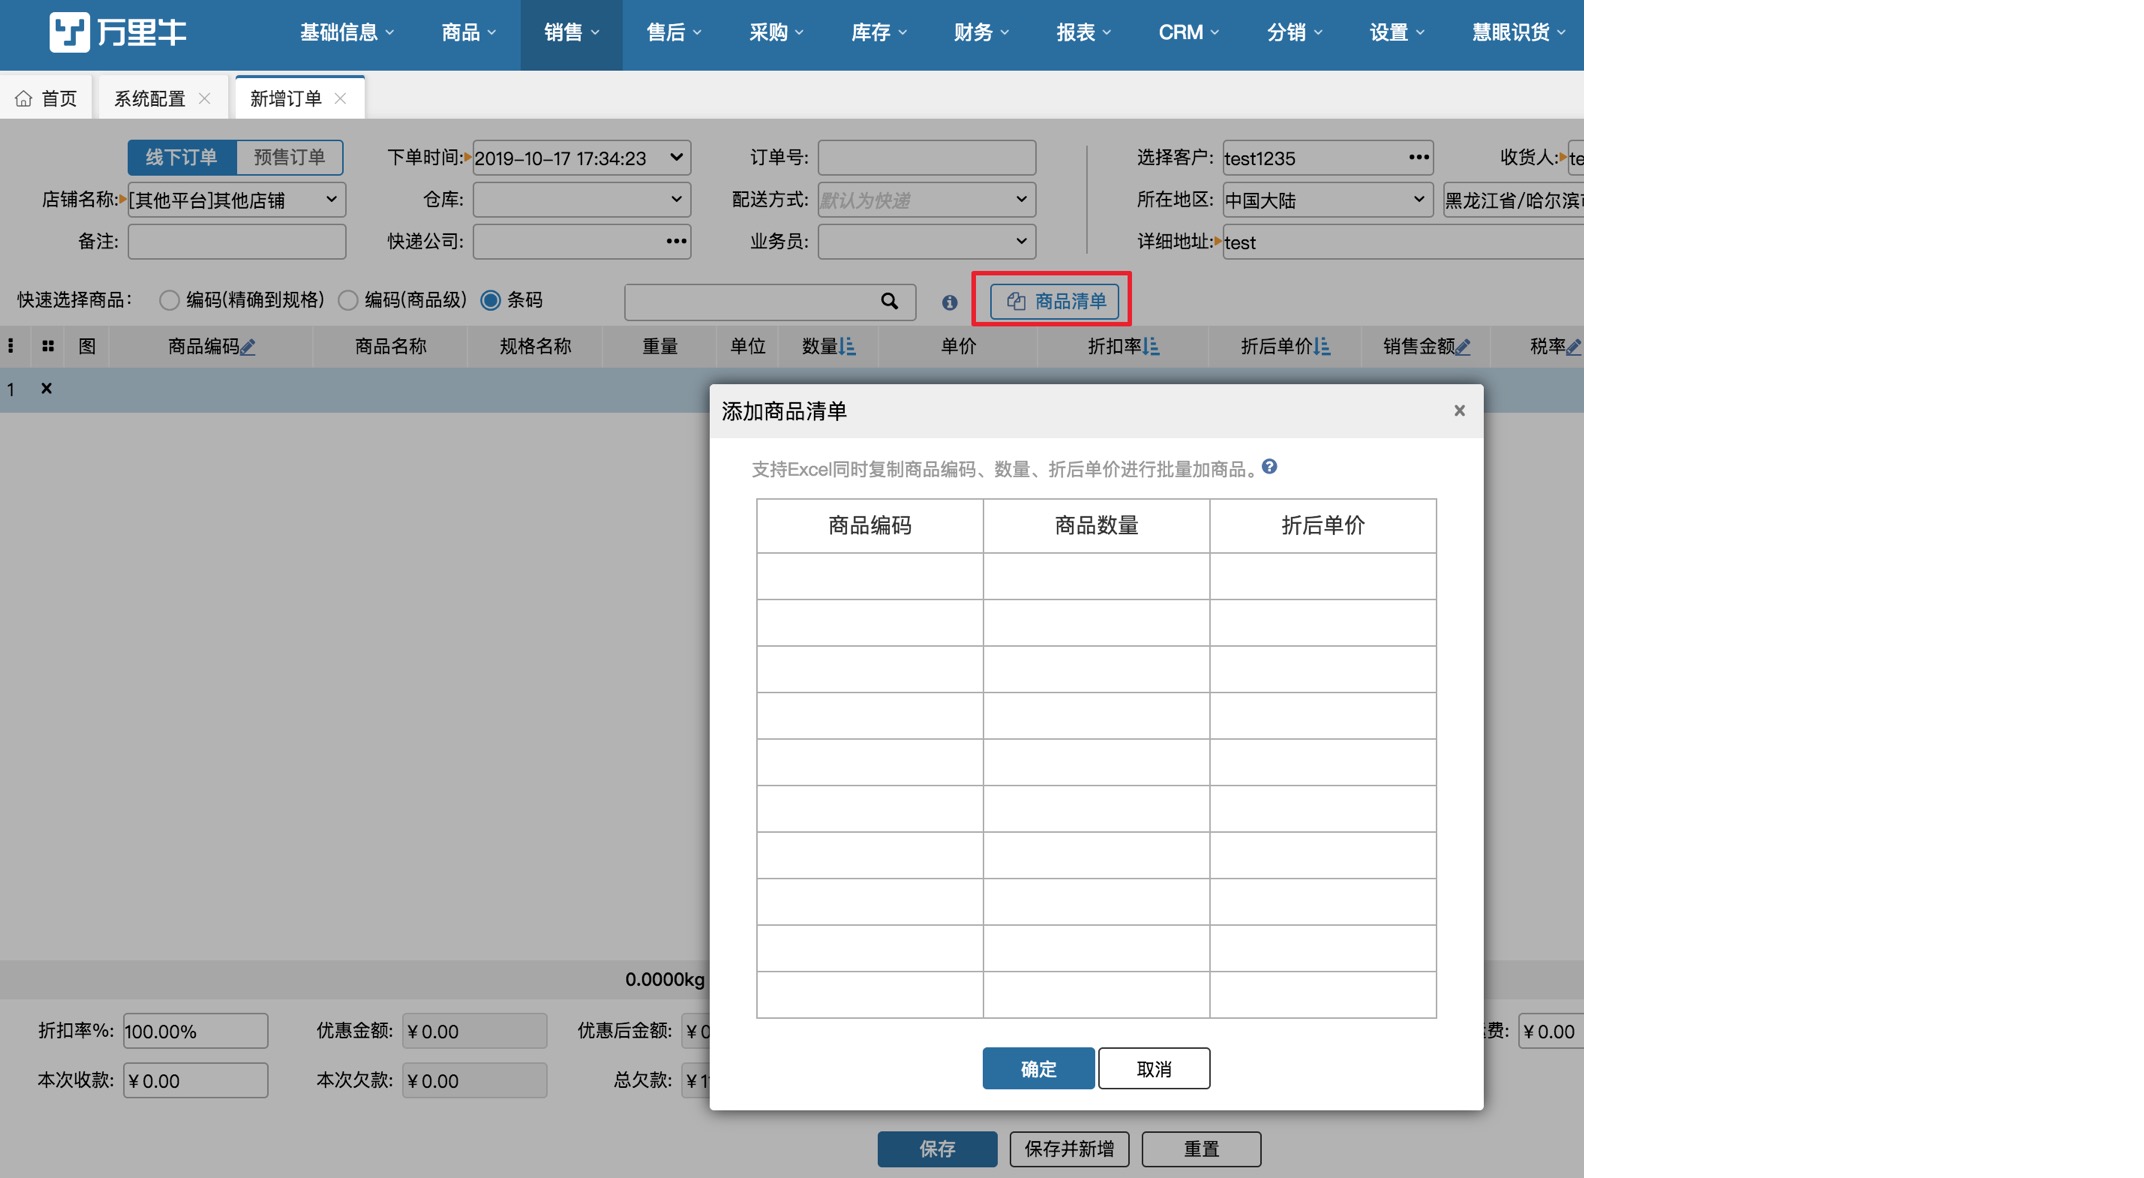
Task: Expand the 配送方式 dropdown
Action: [926, 200]
